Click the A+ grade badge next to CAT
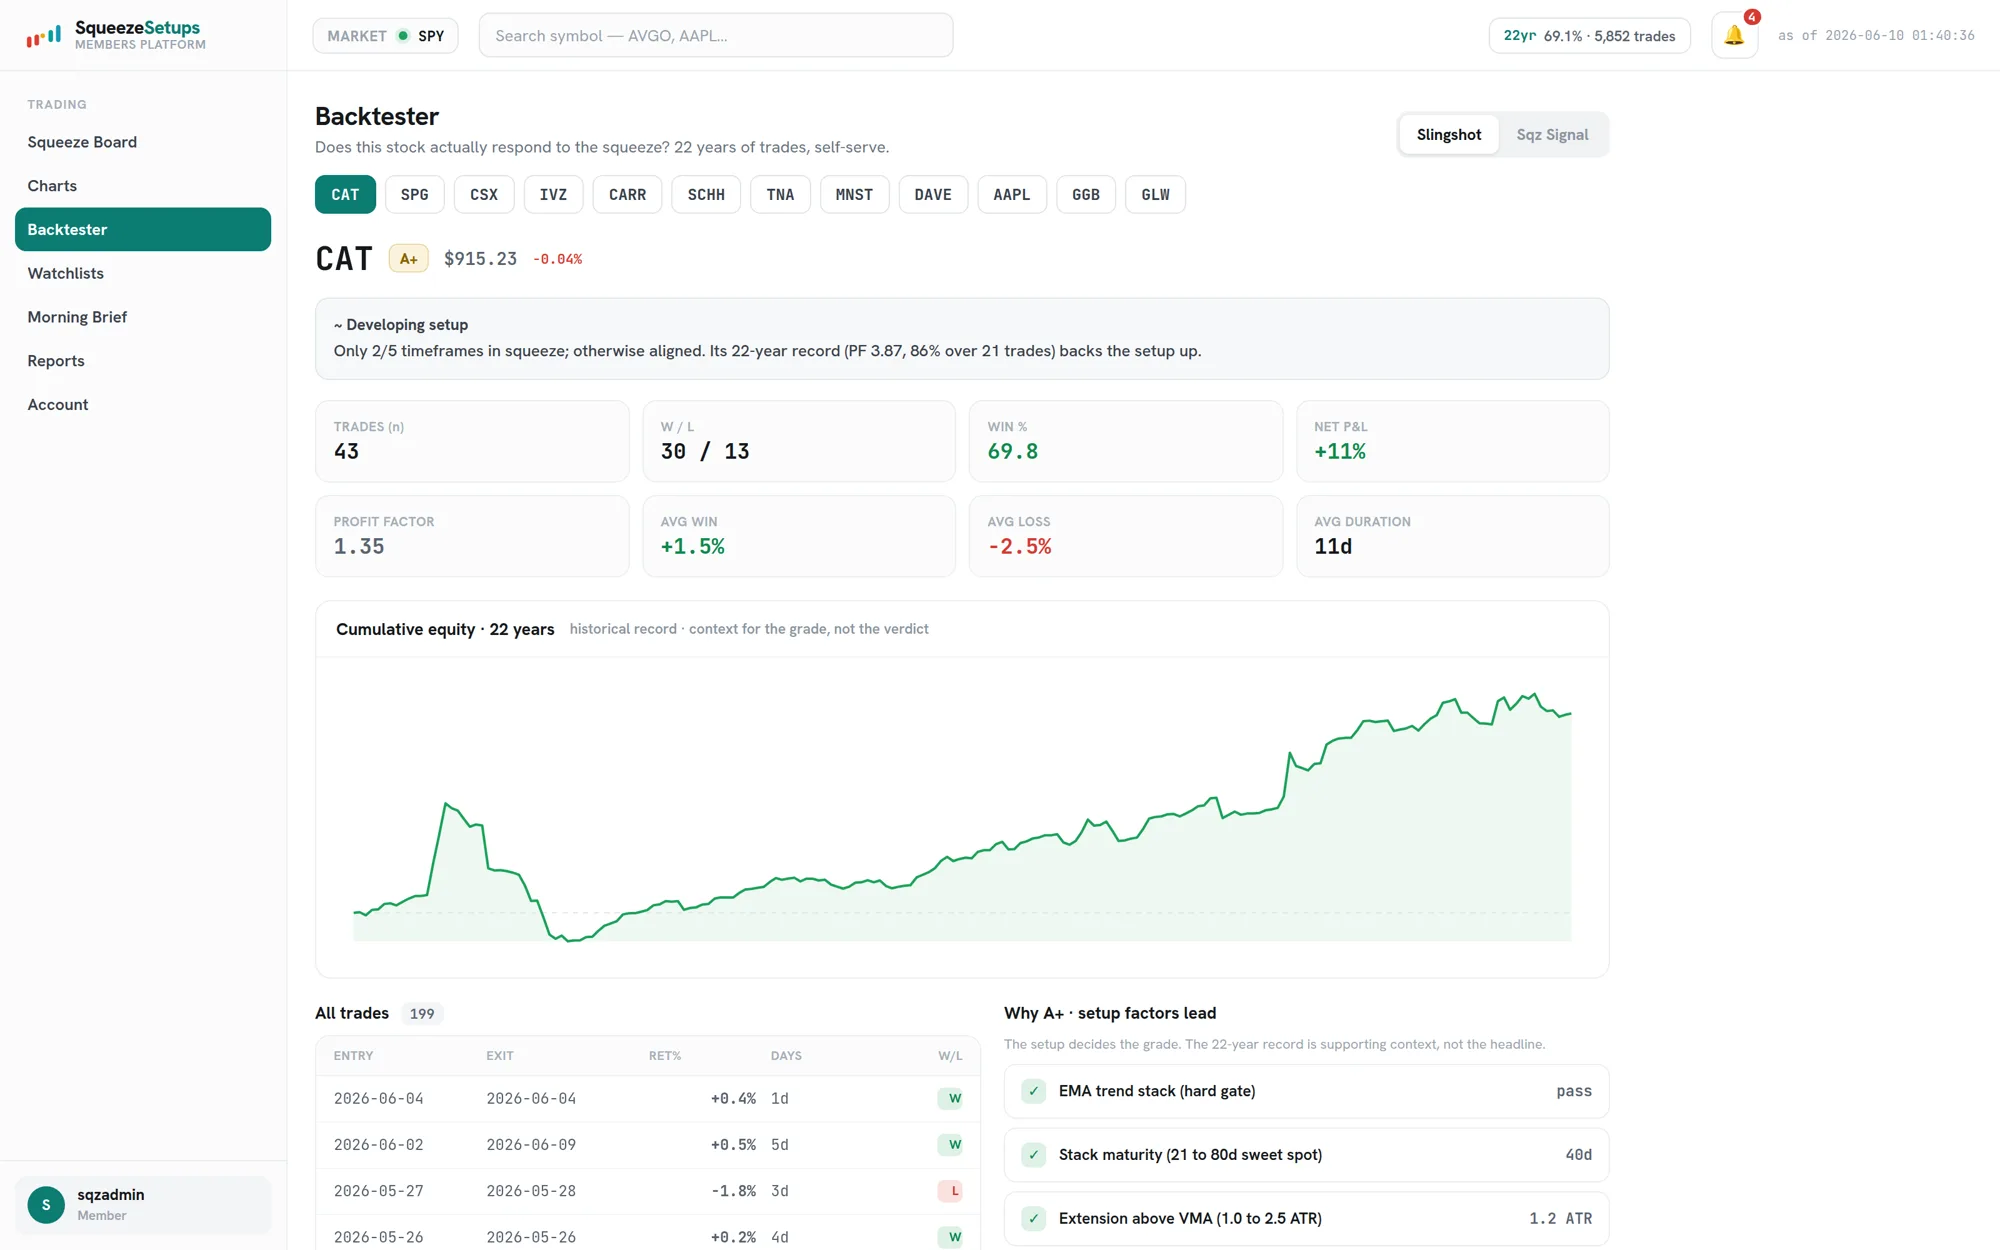This screenshot has height=1250, width=2000. [x=408, y=259]
